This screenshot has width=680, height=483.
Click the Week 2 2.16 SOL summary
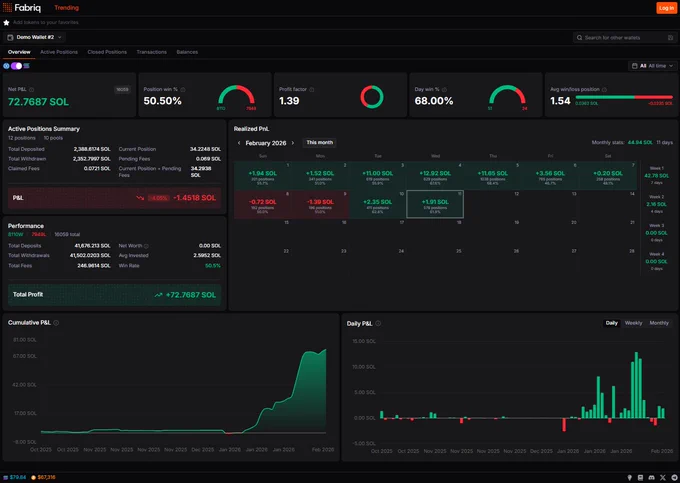tap(657, 204)
